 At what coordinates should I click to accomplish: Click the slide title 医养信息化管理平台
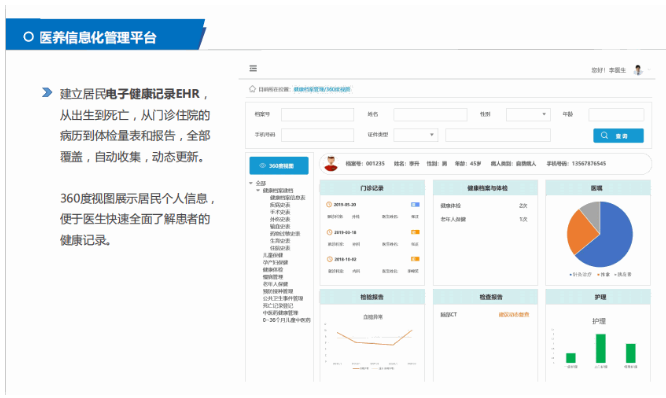pyautogui.click(x=98, y=37)
